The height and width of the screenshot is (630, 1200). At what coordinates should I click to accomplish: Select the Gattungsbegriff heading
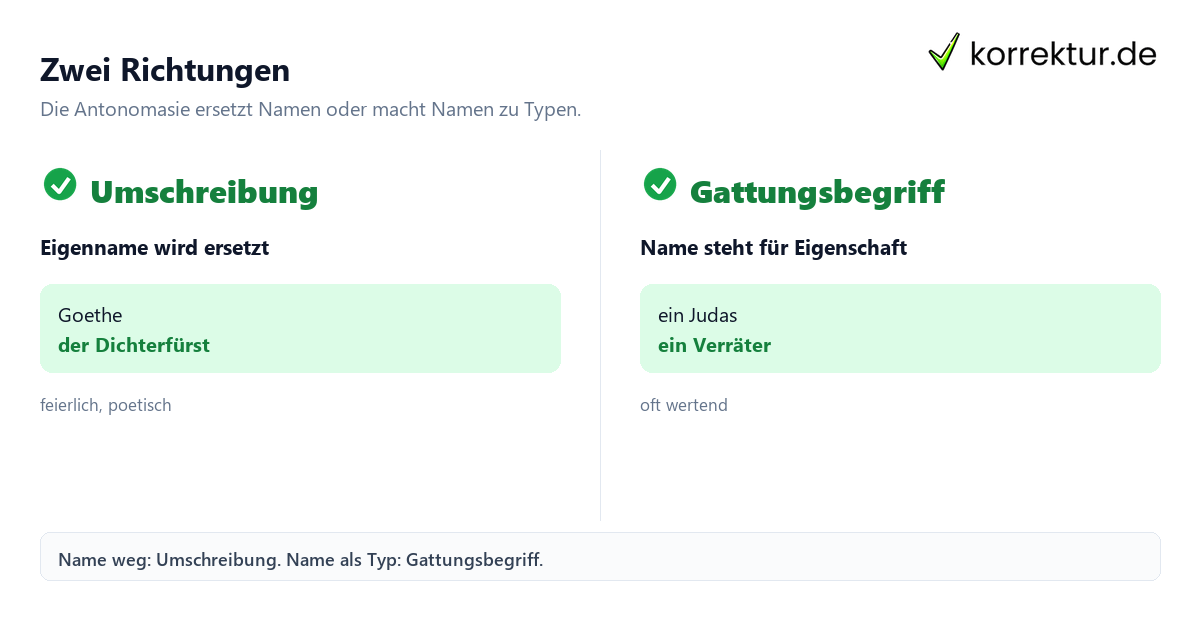point(817,191)
